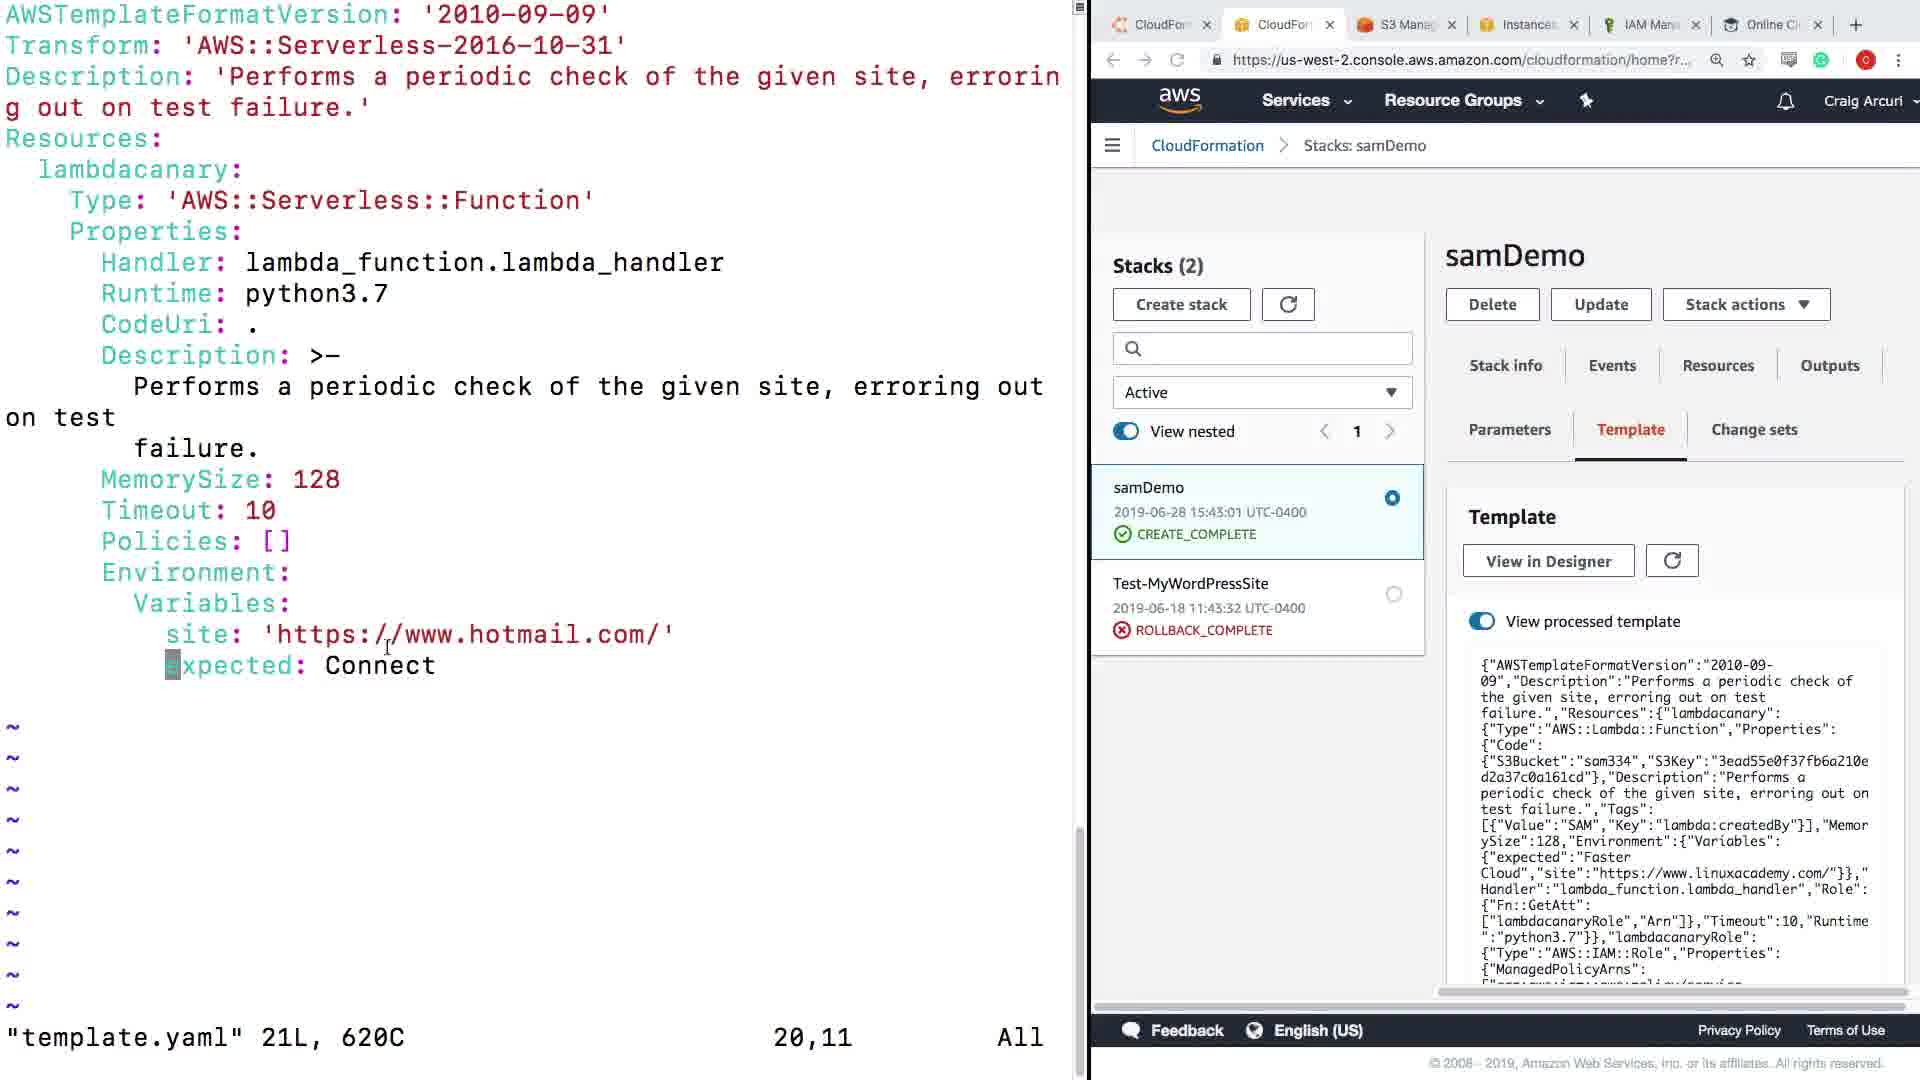Open the notifications bell icon
Screen dimensions: 1920x1080
(1785, 101)
